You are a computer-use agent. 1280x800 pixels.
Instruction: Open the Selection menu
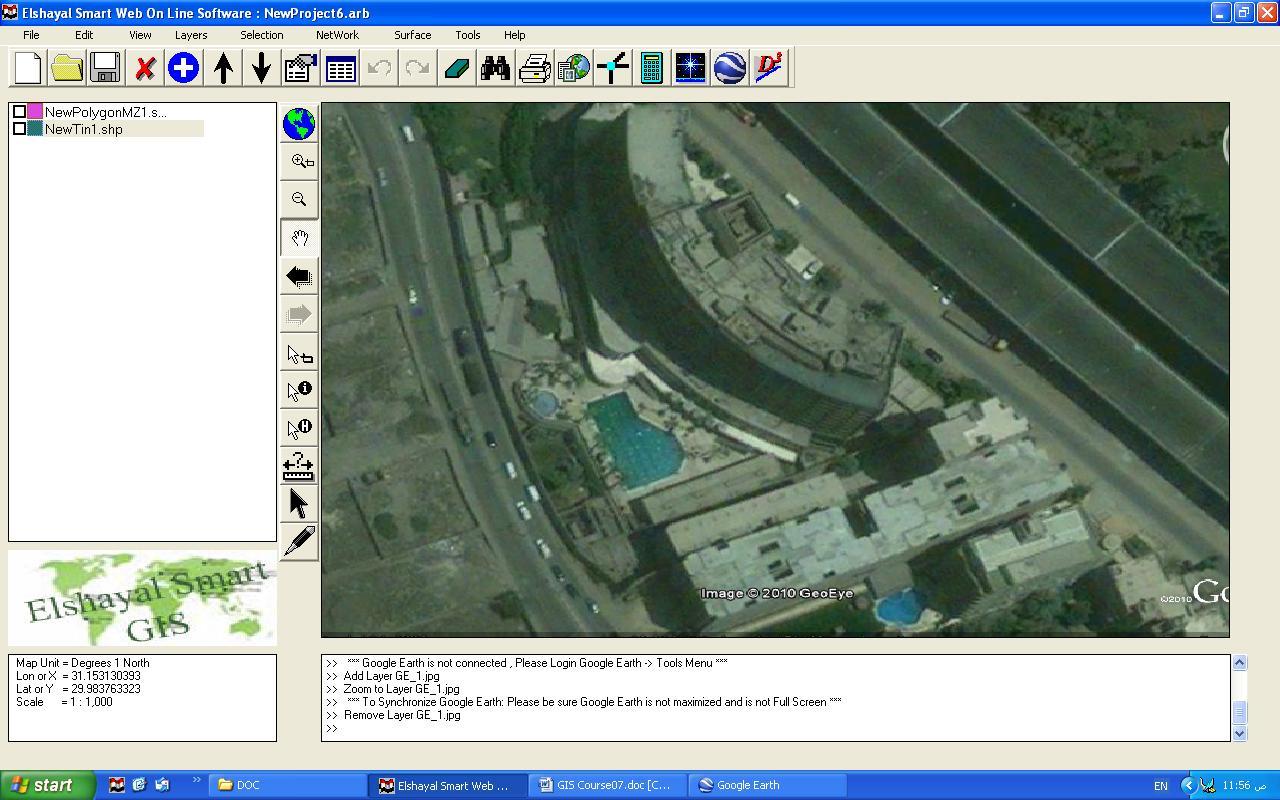coord(261,35)
